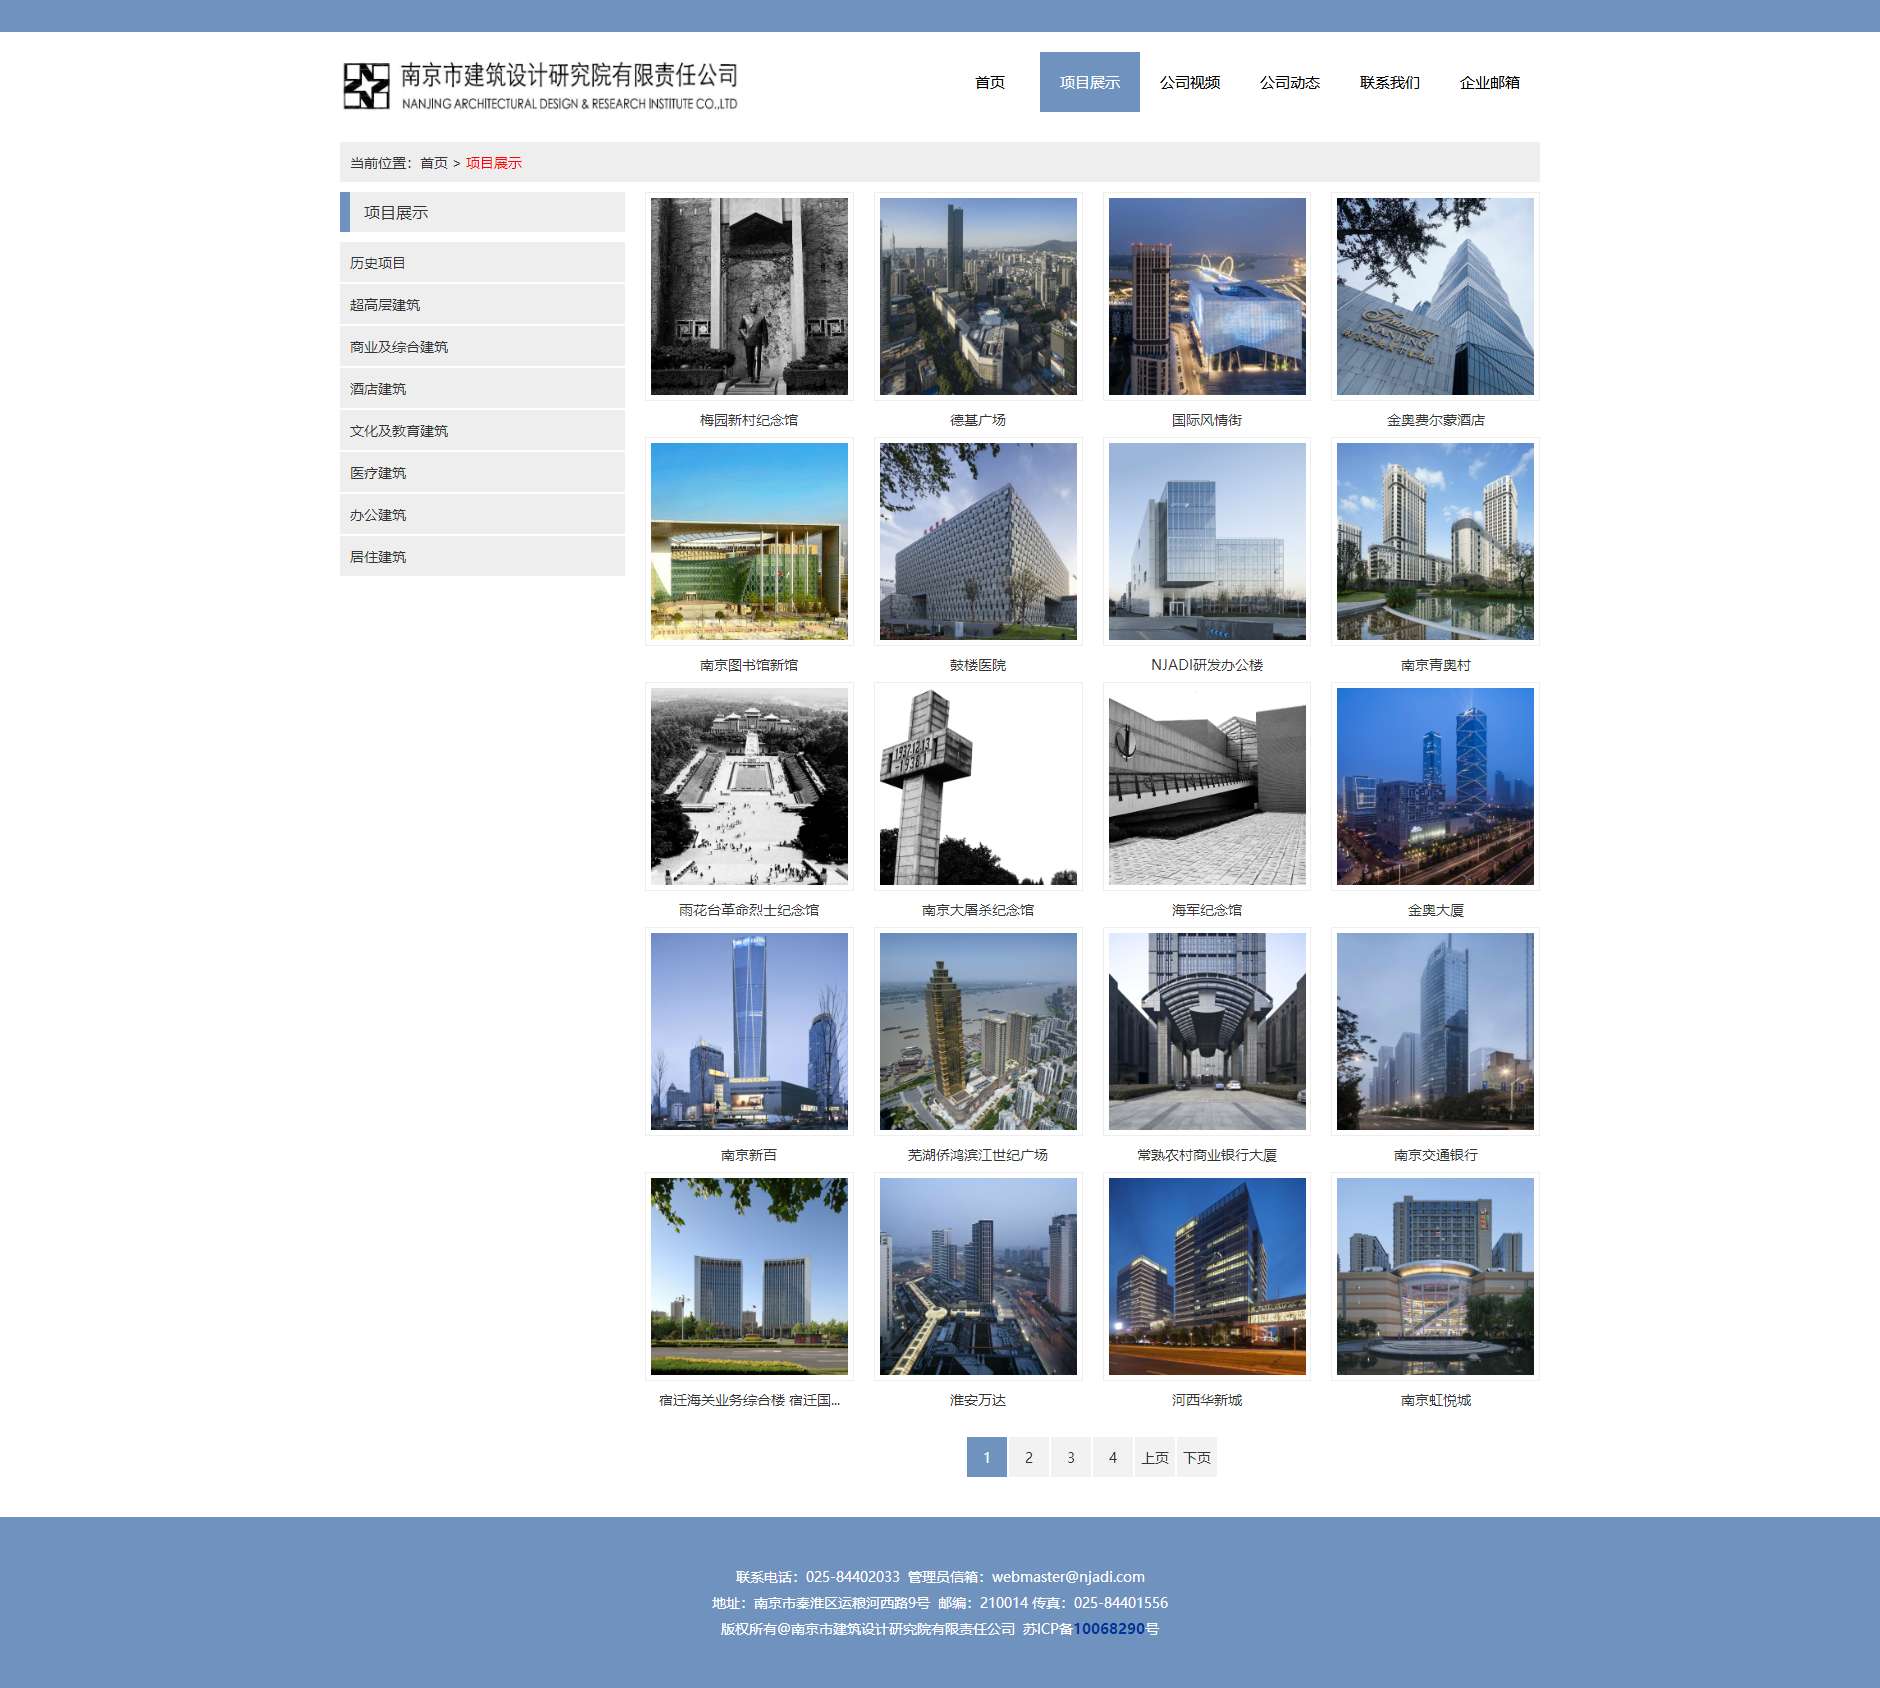The width and height of the screenshot is (1880, 1688).
Task: Select 历史项目 in the sidebar
Action: [x=482, y=262]
